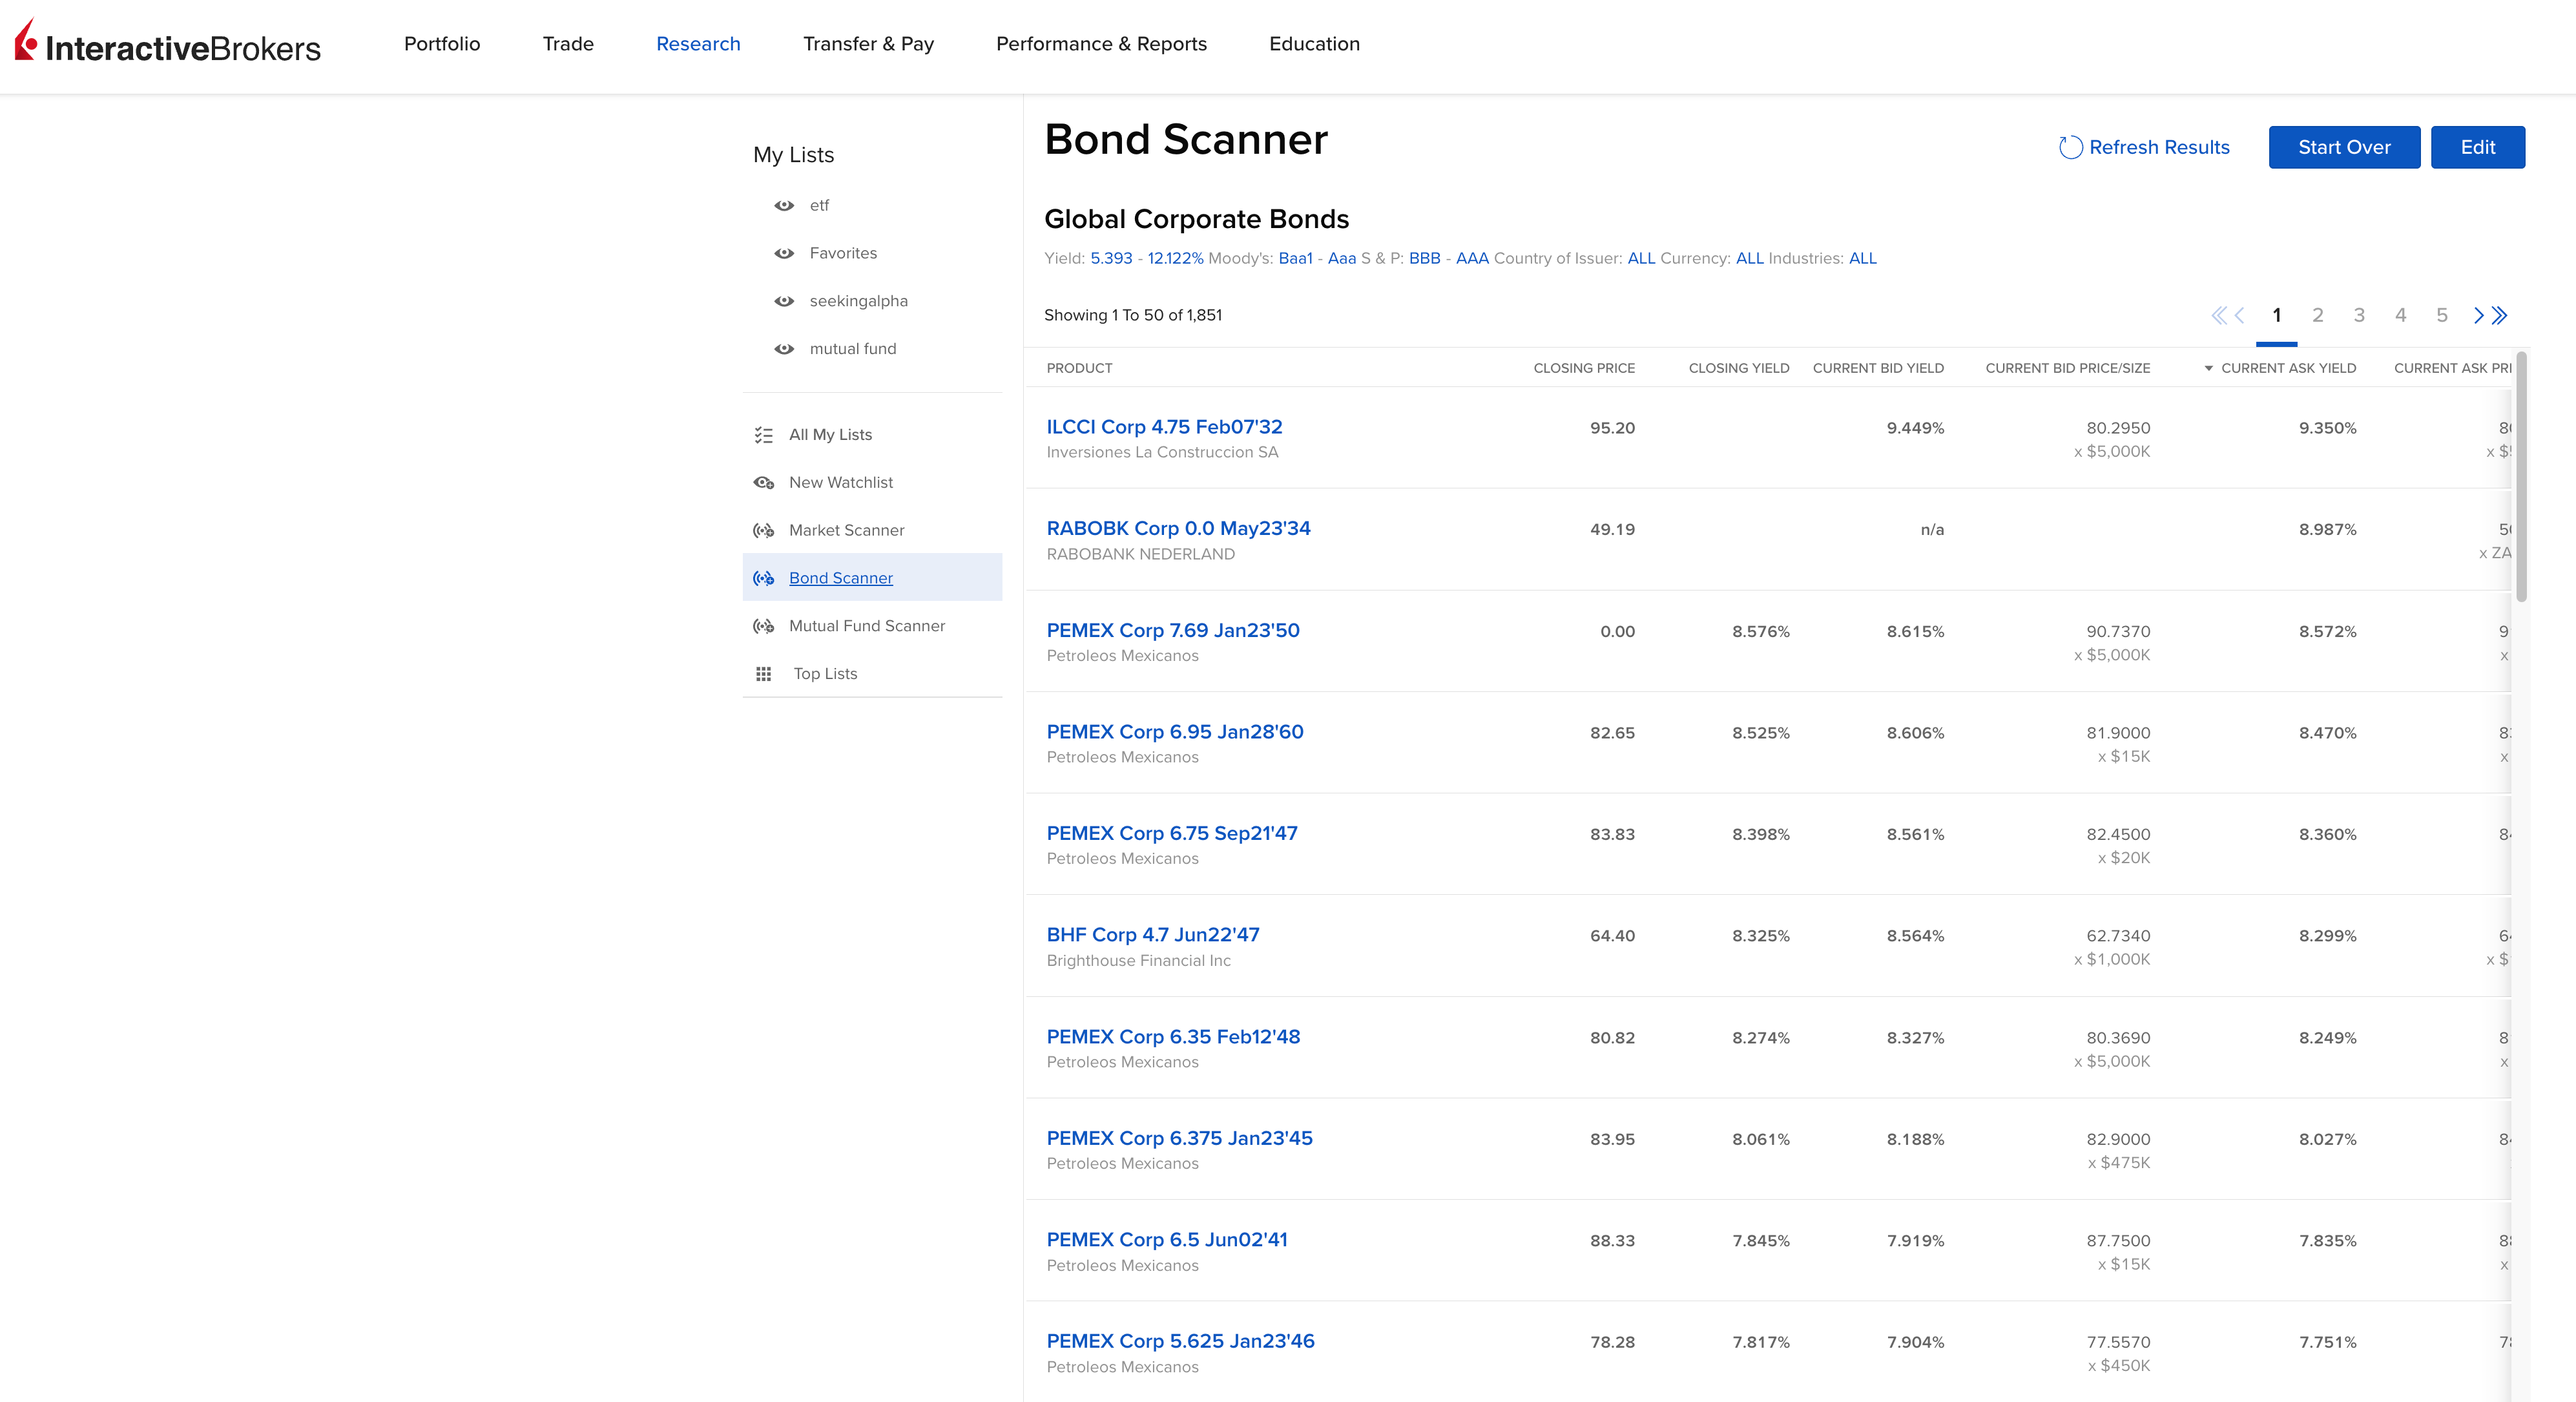Sort by Current Bid Price/Size column header
2576x1402 pixels.
coord(2067,369)
